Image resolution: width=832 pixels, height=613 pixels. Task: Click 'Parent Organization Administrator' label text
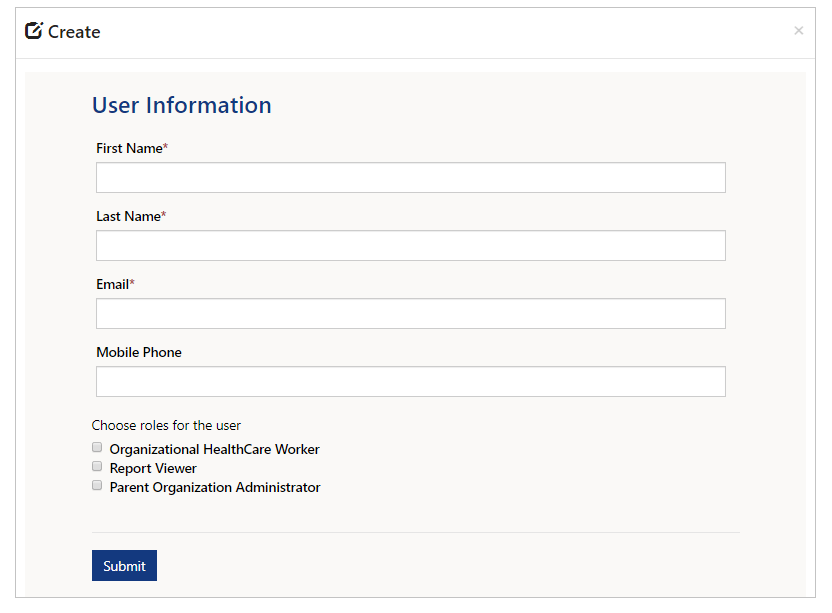pos(215,487)
